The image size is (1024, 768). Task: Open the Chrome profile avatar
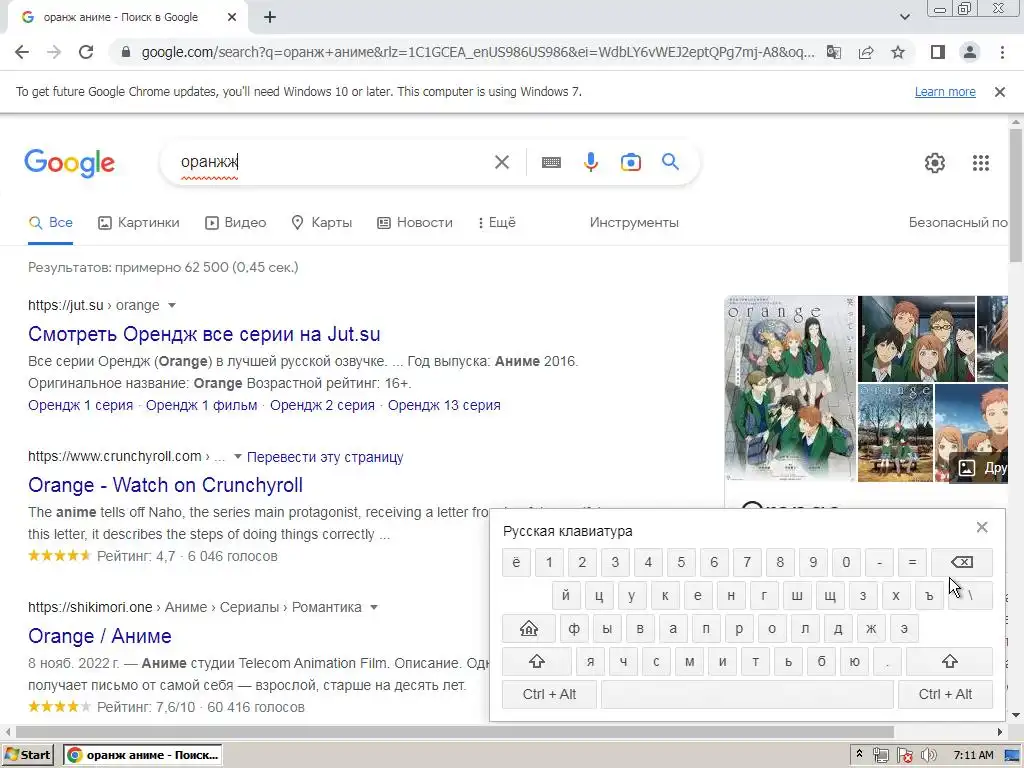[970, 52]
